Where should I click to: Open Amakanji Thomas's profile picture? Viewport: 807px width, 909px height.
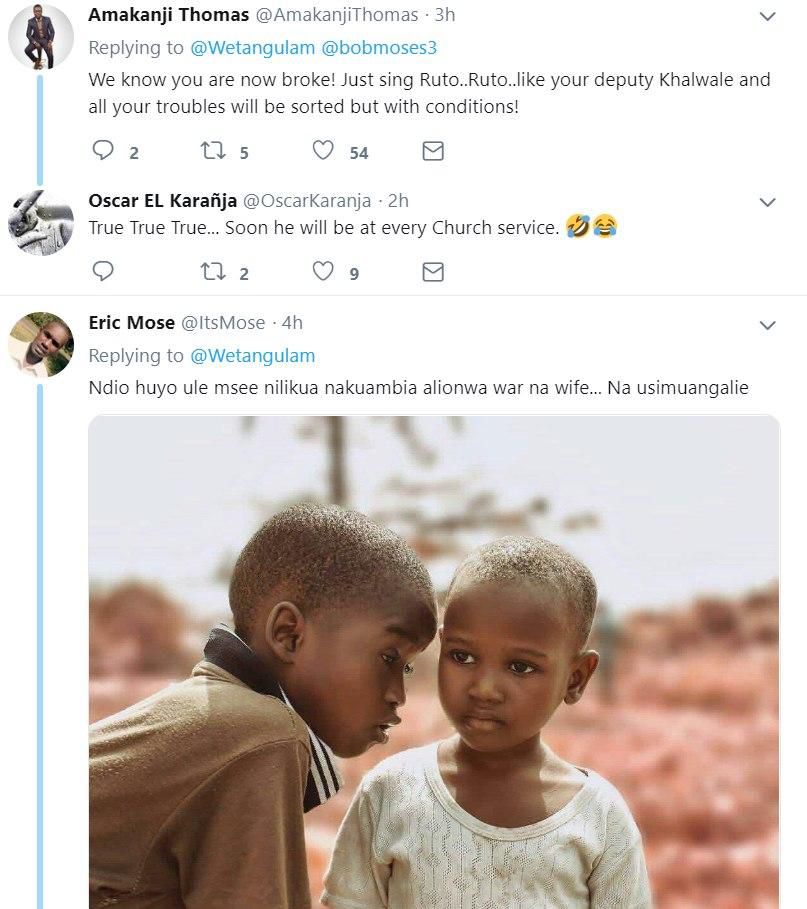[x=41, y=37]
